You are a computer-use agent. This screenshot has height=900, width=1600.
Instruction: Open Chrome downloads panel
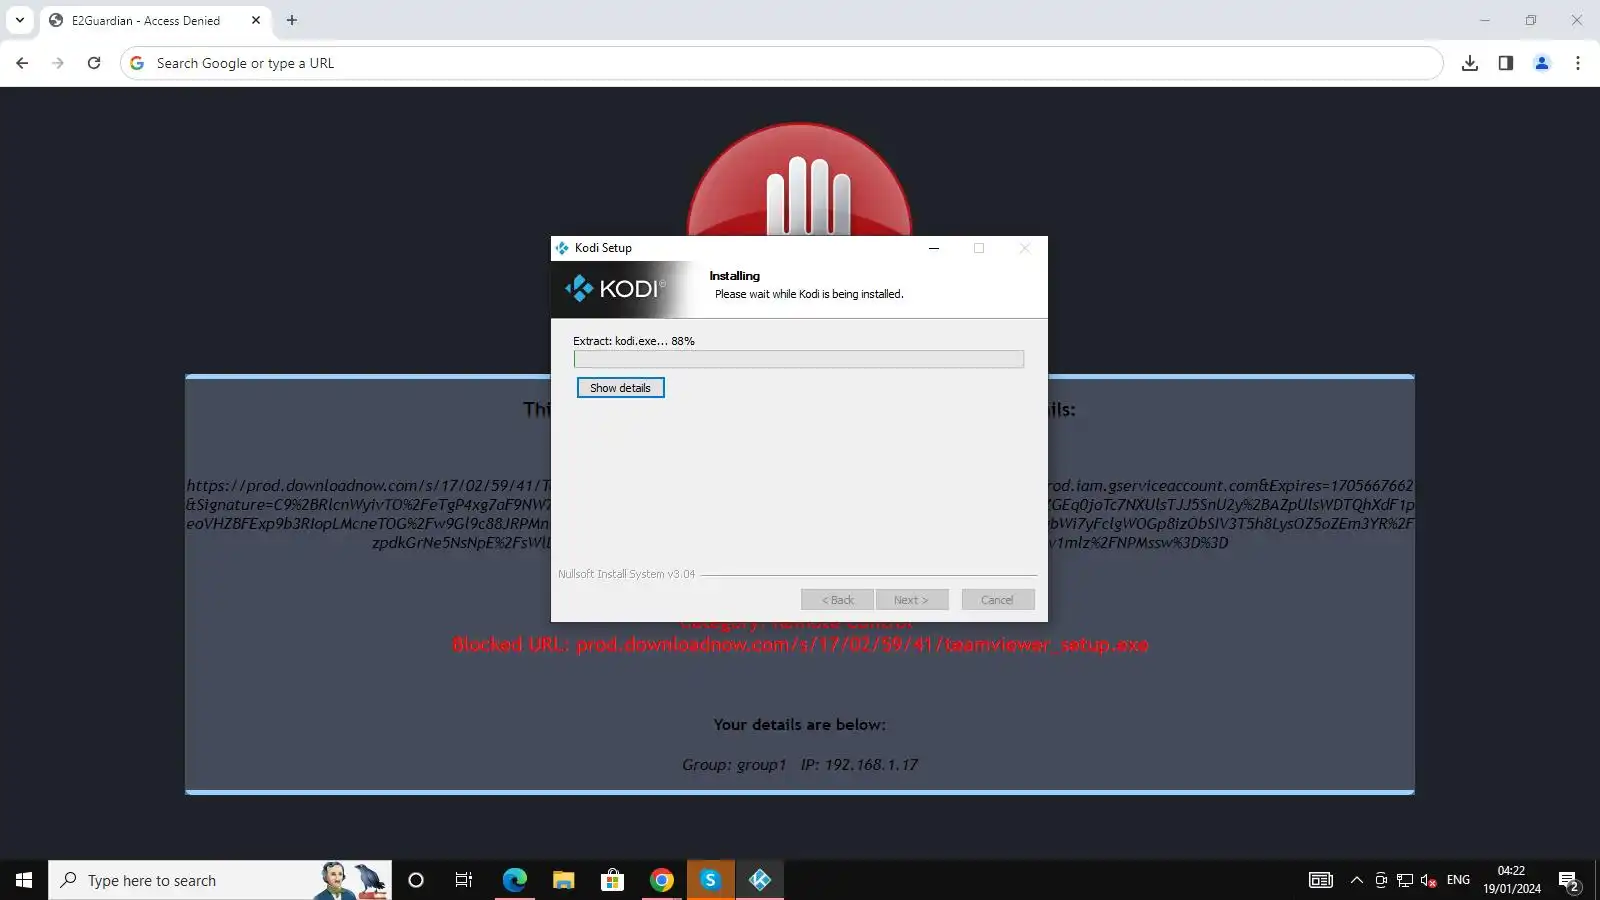click(1470, 63)
